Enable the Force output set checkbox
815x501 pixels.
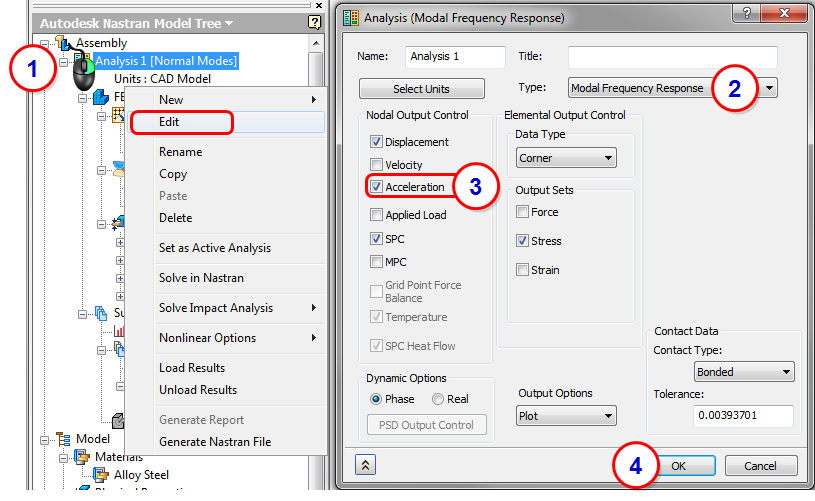pos(522,212)
